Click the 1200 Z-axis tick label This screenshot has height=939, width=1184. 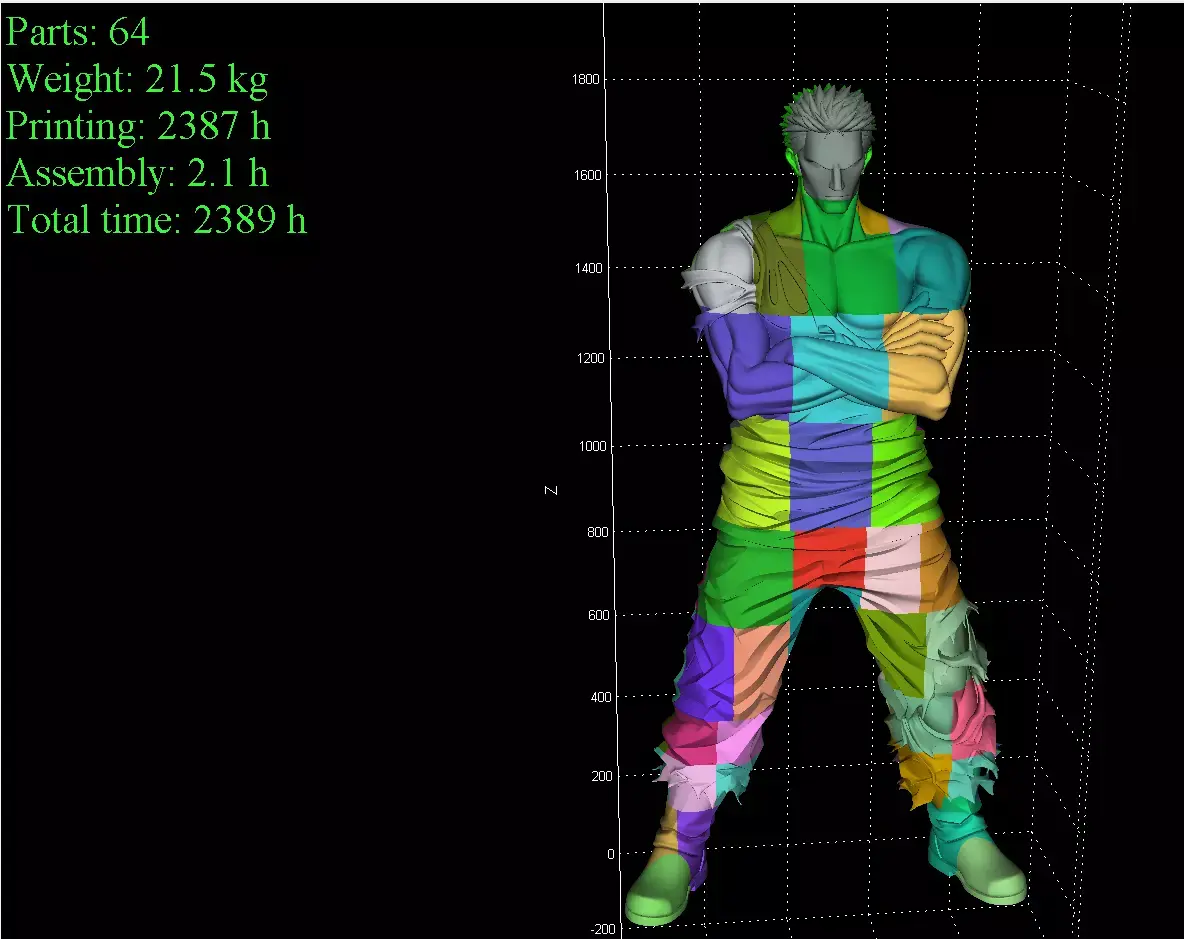[591, 358]
